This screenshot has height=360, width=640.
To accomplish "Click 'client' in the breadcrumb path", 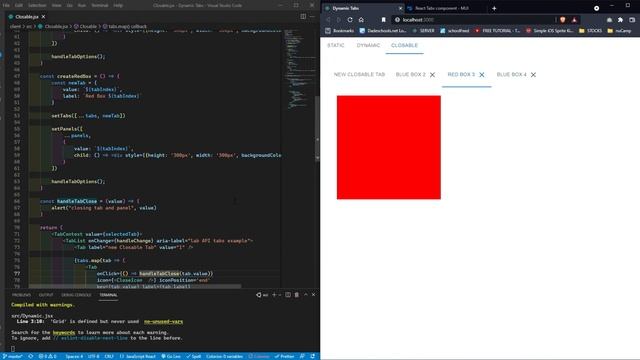I will coord(15,26).
